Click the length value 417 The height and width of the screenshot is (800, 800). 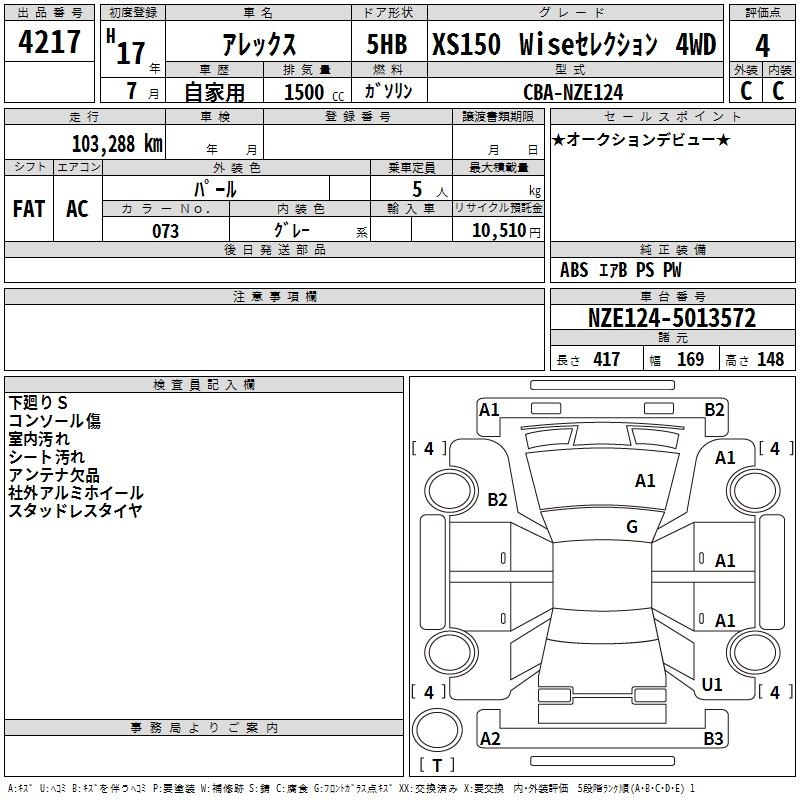coord(607,359)
